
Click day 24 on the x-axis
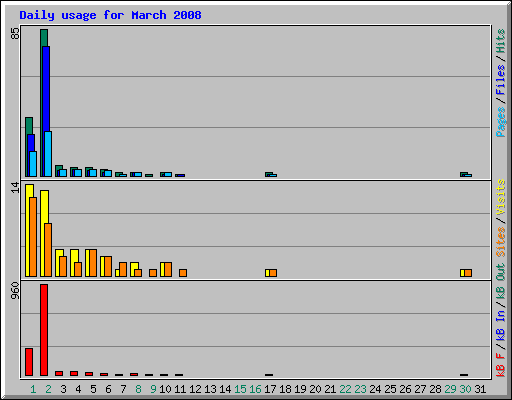(375, 389)
